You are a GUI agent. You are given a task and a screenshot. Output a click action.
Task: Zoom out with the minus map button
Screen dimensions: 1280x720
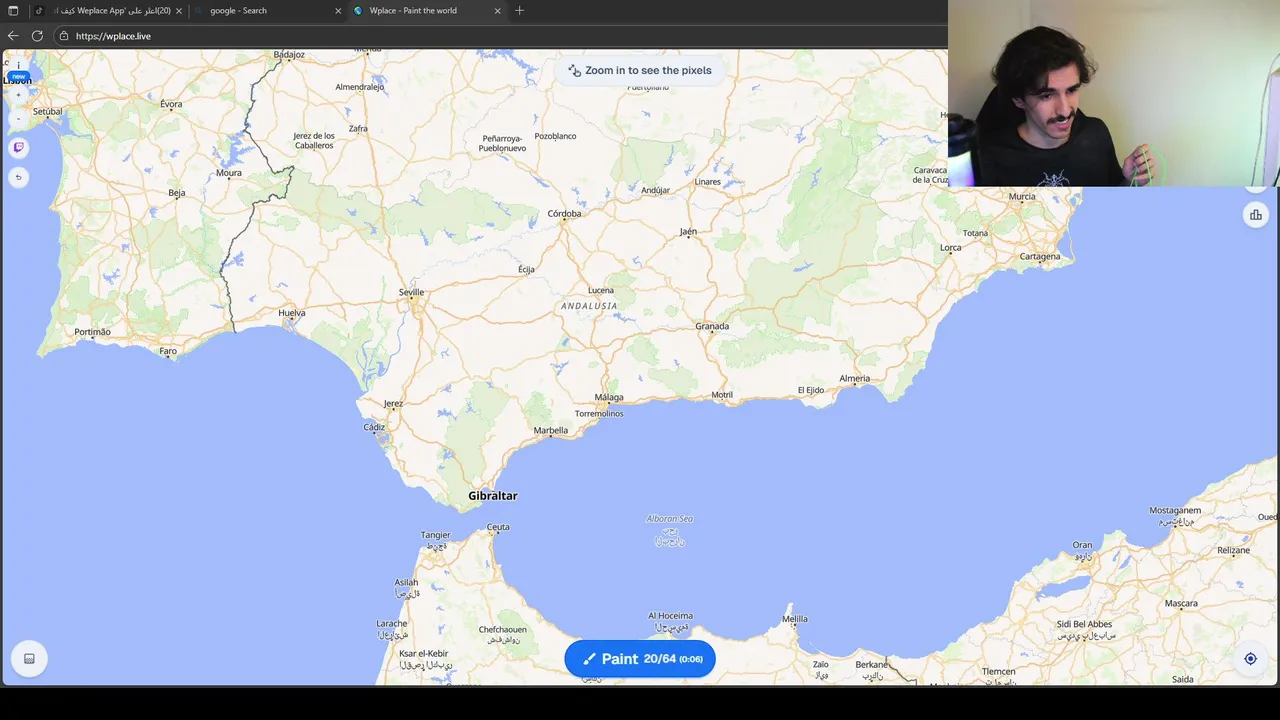[18, 118]
